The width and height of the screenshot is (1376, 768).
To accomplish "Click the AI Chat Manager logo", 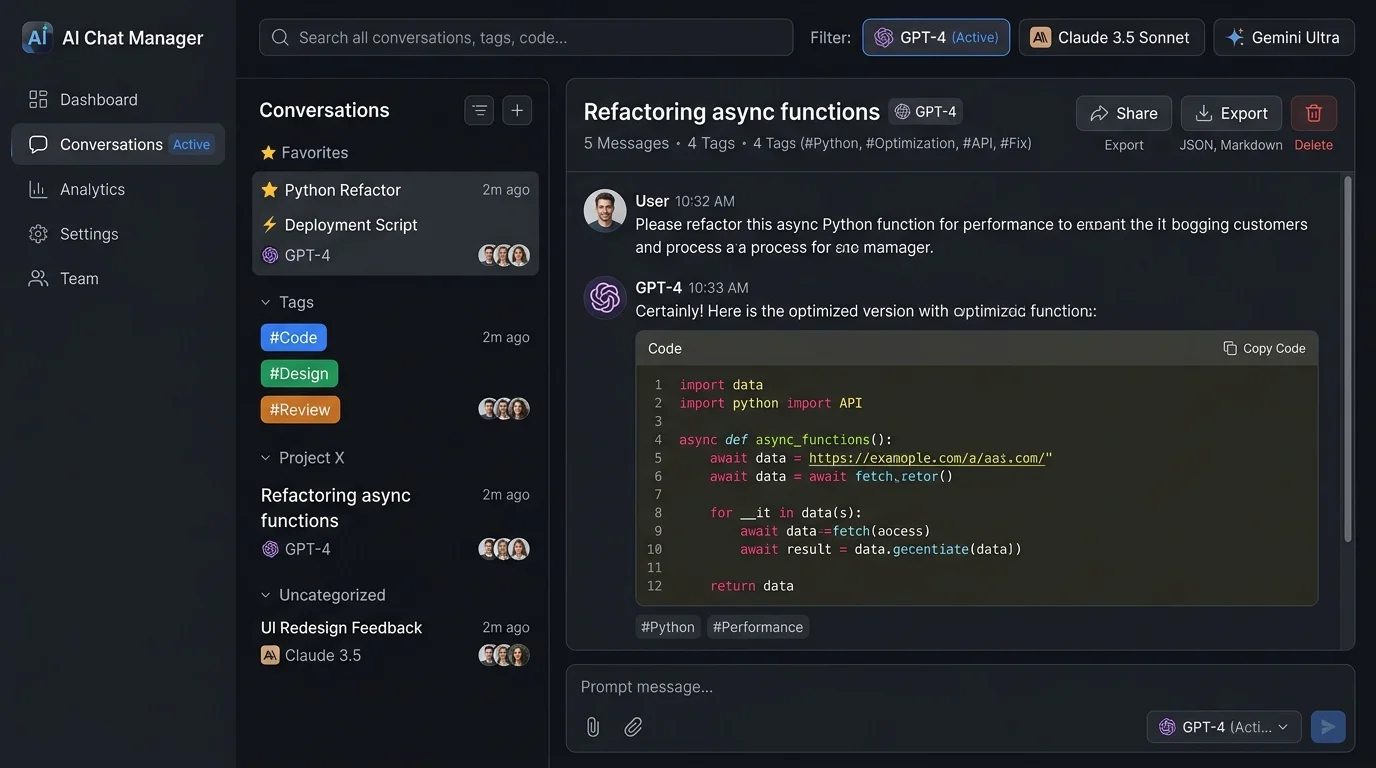I will [x=37, y=38].
